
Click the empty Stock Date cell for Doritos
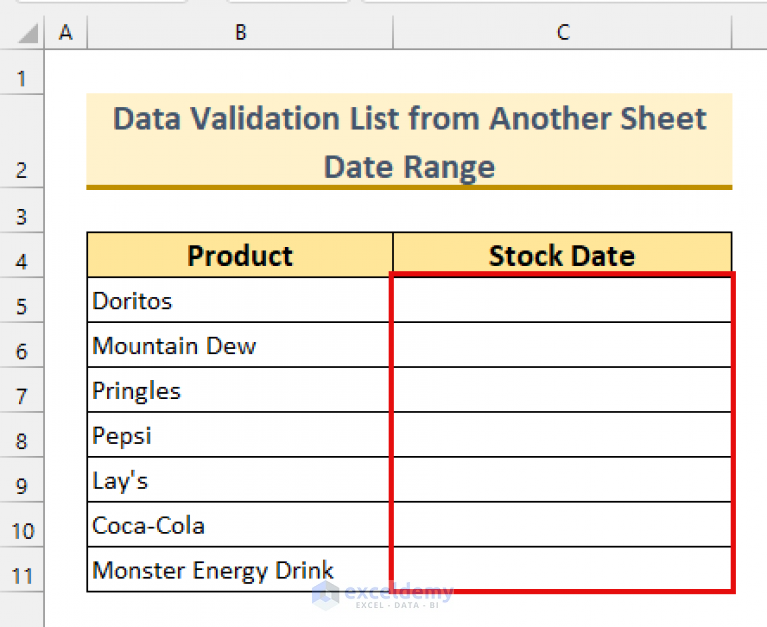(562, 301)
